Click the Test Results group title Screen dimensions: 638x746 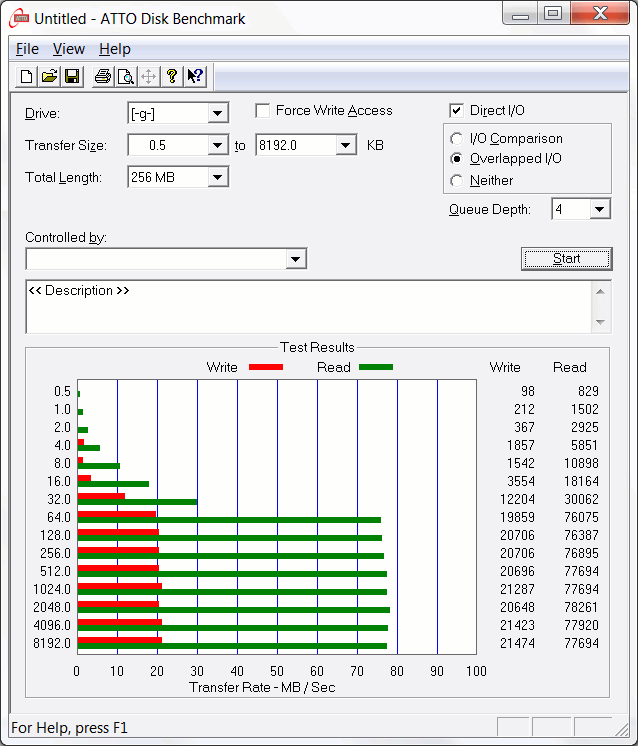click(317, 347)
